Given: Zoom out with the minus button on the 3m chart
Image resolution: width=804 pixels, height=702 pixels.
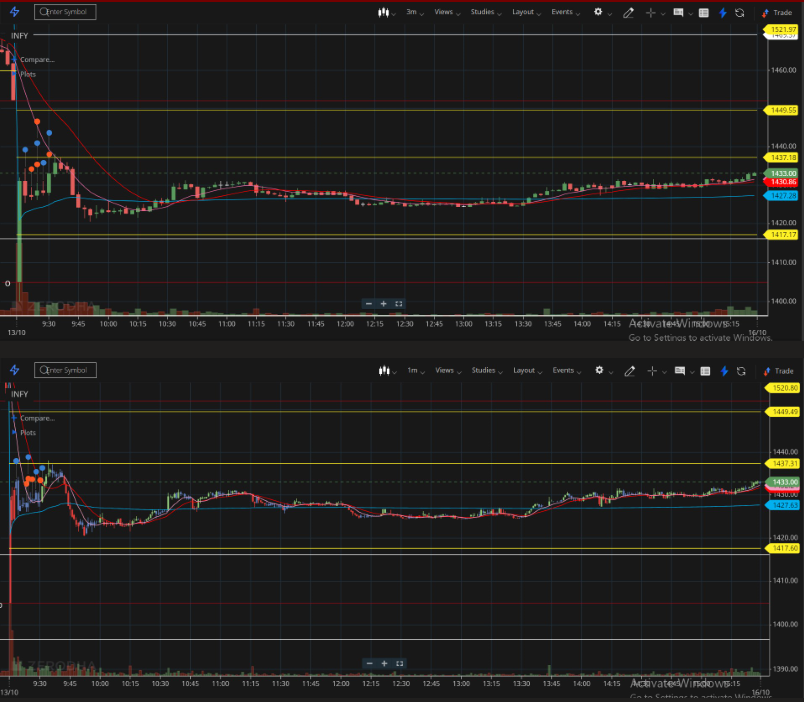Looking at the screenshot, I should tap(369, 304).
